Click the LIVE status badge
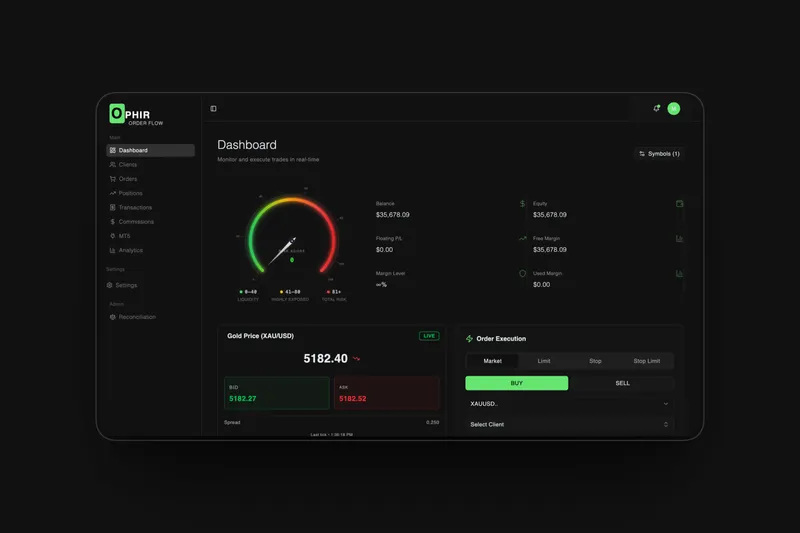The width and height of the screenshot is (800, 533). pos(429,336)
